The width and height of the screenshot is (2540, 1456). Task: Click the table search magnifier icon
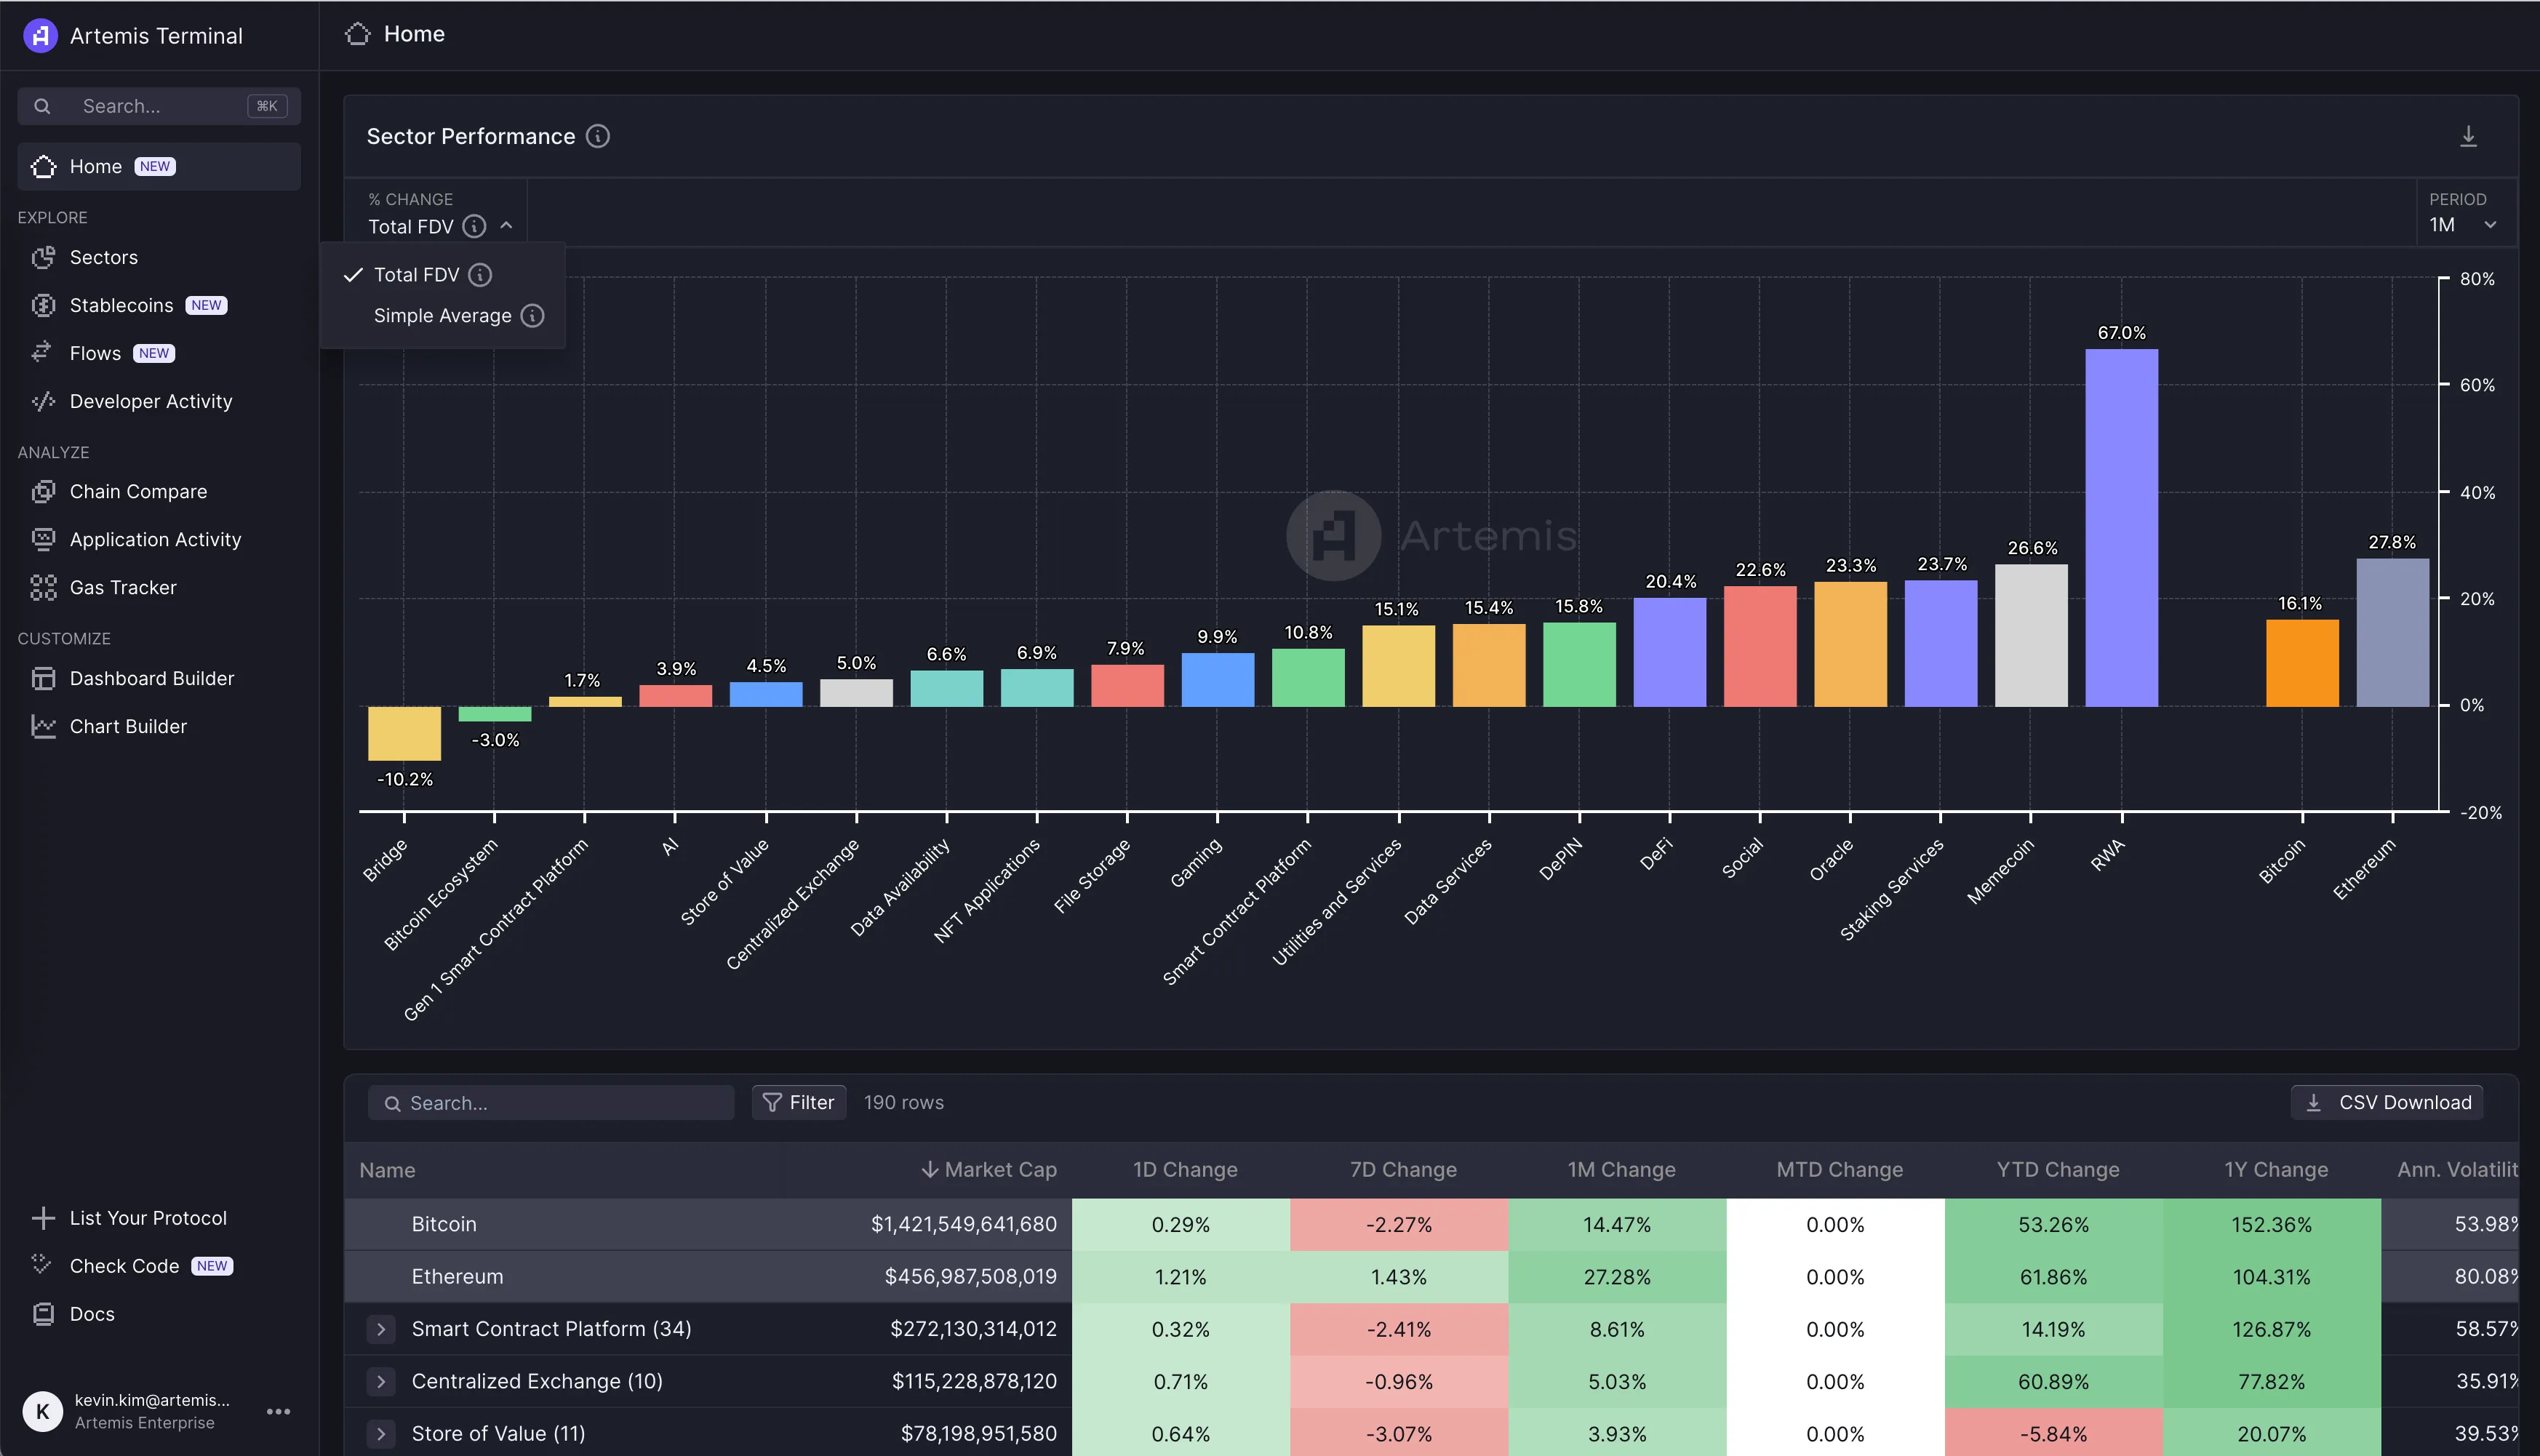[x=392, y=1104]
